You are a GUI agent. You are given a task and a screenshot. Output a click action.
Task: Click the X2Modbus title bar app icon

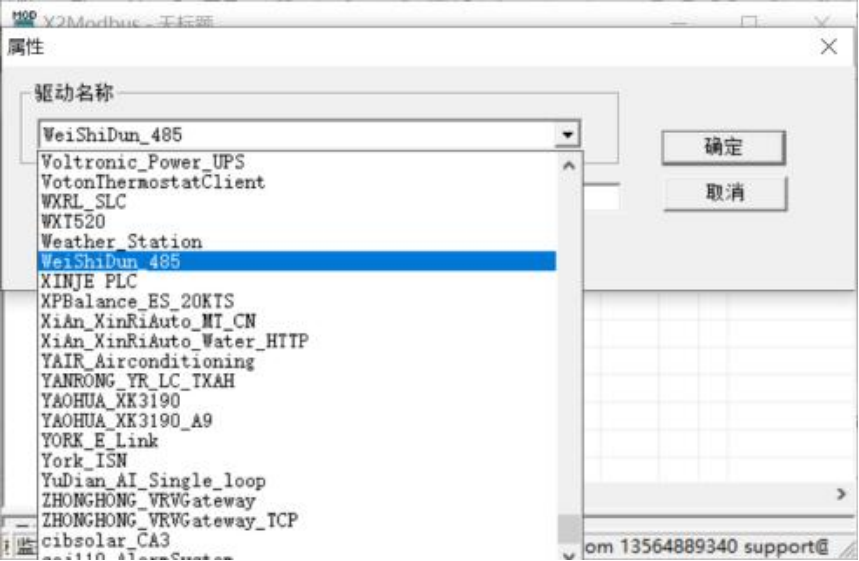24,19
